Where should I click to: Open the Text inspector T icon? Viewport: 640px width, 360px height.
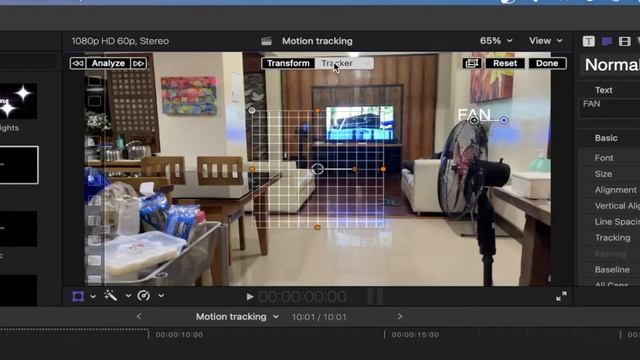pos(588,41)
